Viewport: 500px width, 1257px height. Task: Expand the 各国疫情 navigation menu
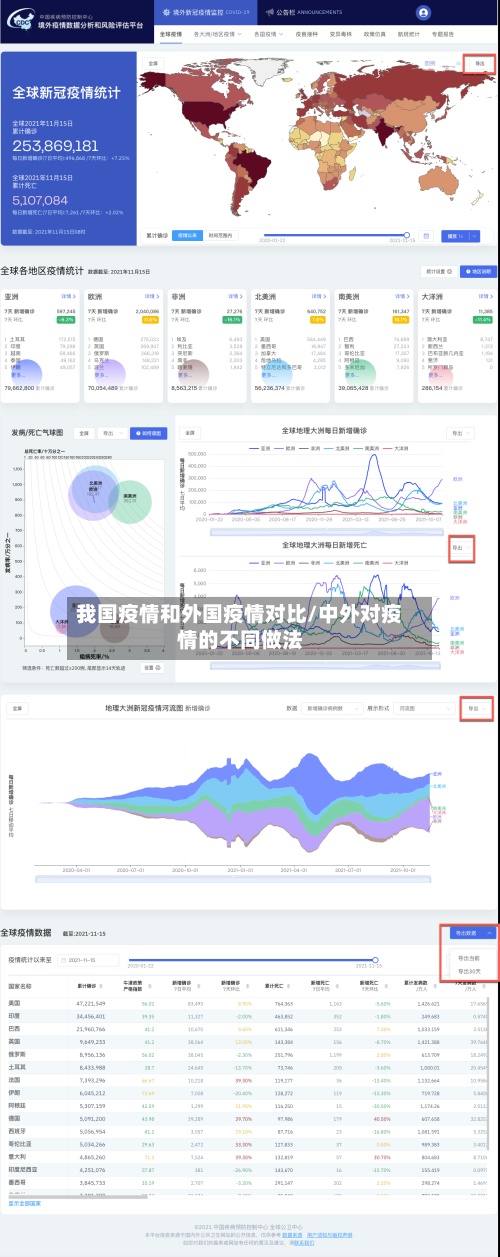[267, 34]
